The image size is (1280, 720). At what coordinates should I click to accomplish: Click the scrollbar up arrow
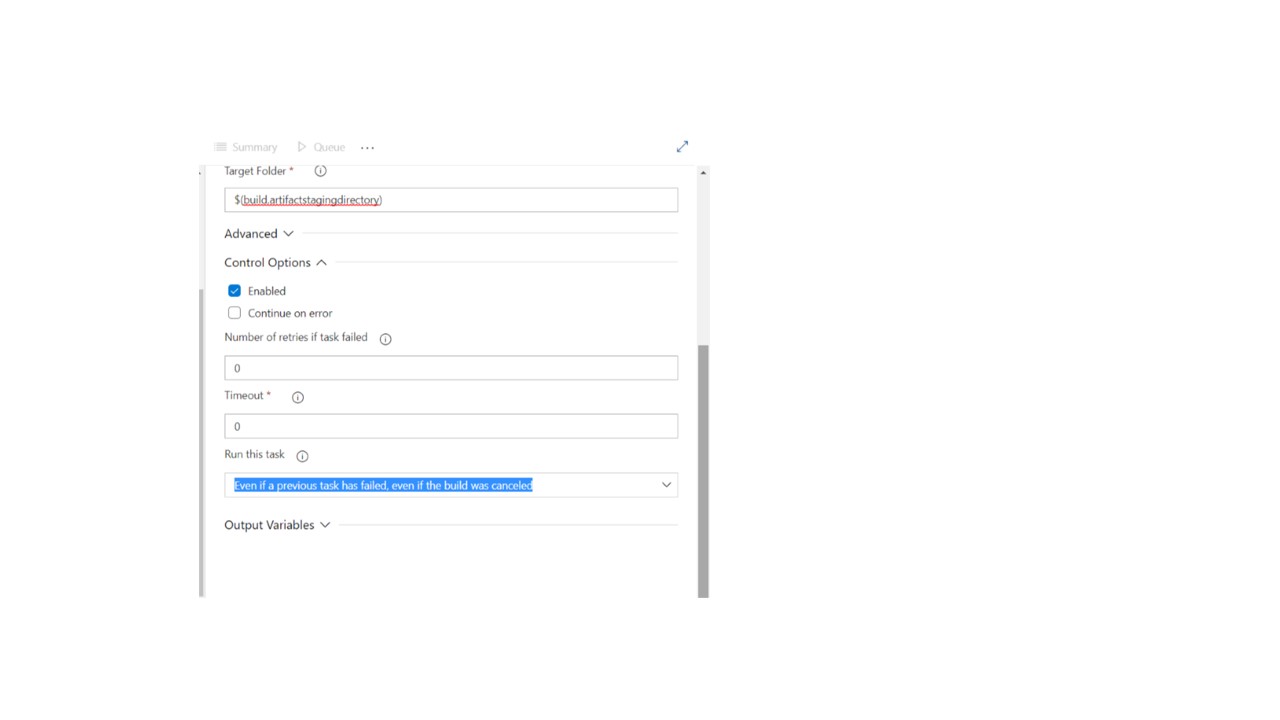click(x=703, y=173)
